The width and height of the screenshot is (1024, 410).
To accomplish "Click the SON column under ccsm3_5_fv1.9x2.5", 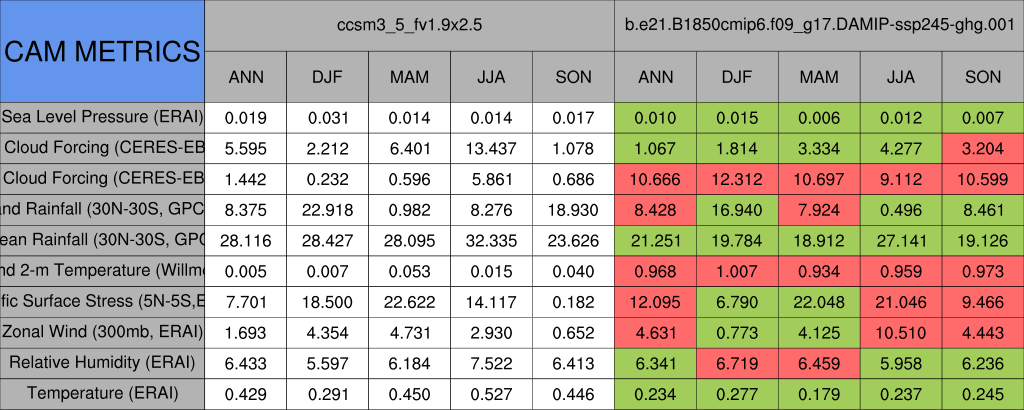I will 573,77.
